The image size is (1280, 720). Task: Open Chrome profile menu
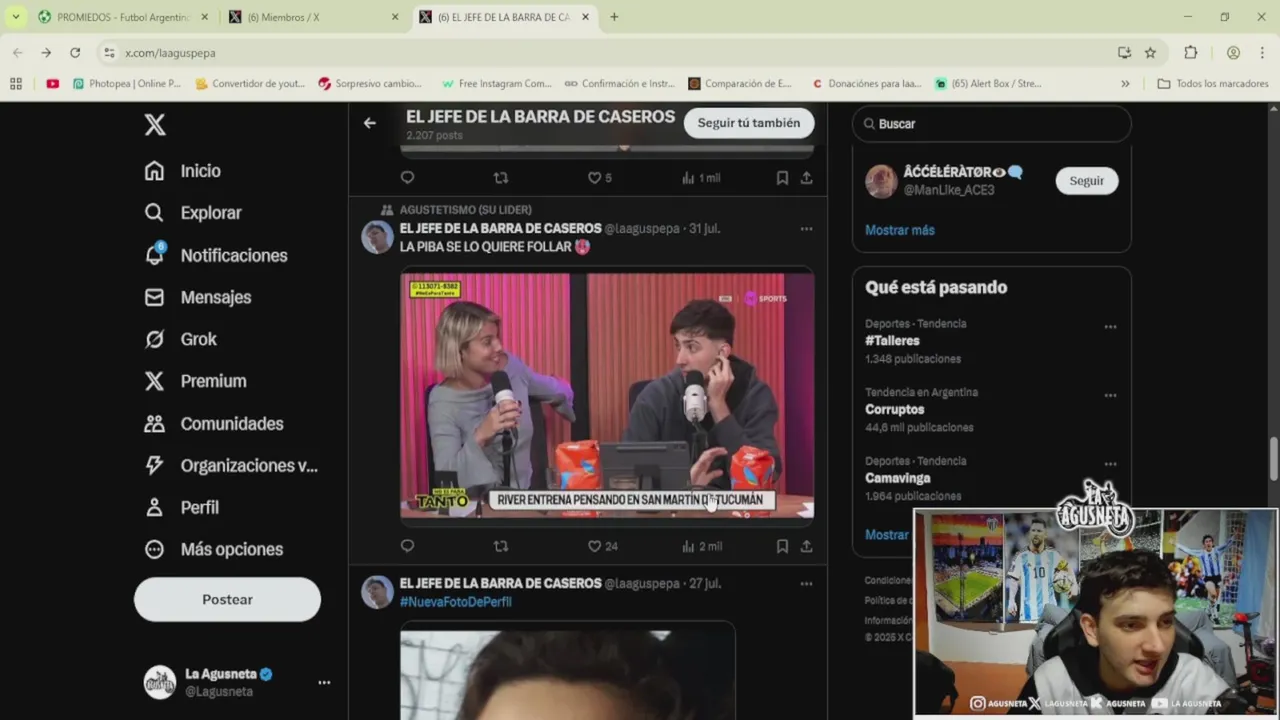[x=1233, y=53]
